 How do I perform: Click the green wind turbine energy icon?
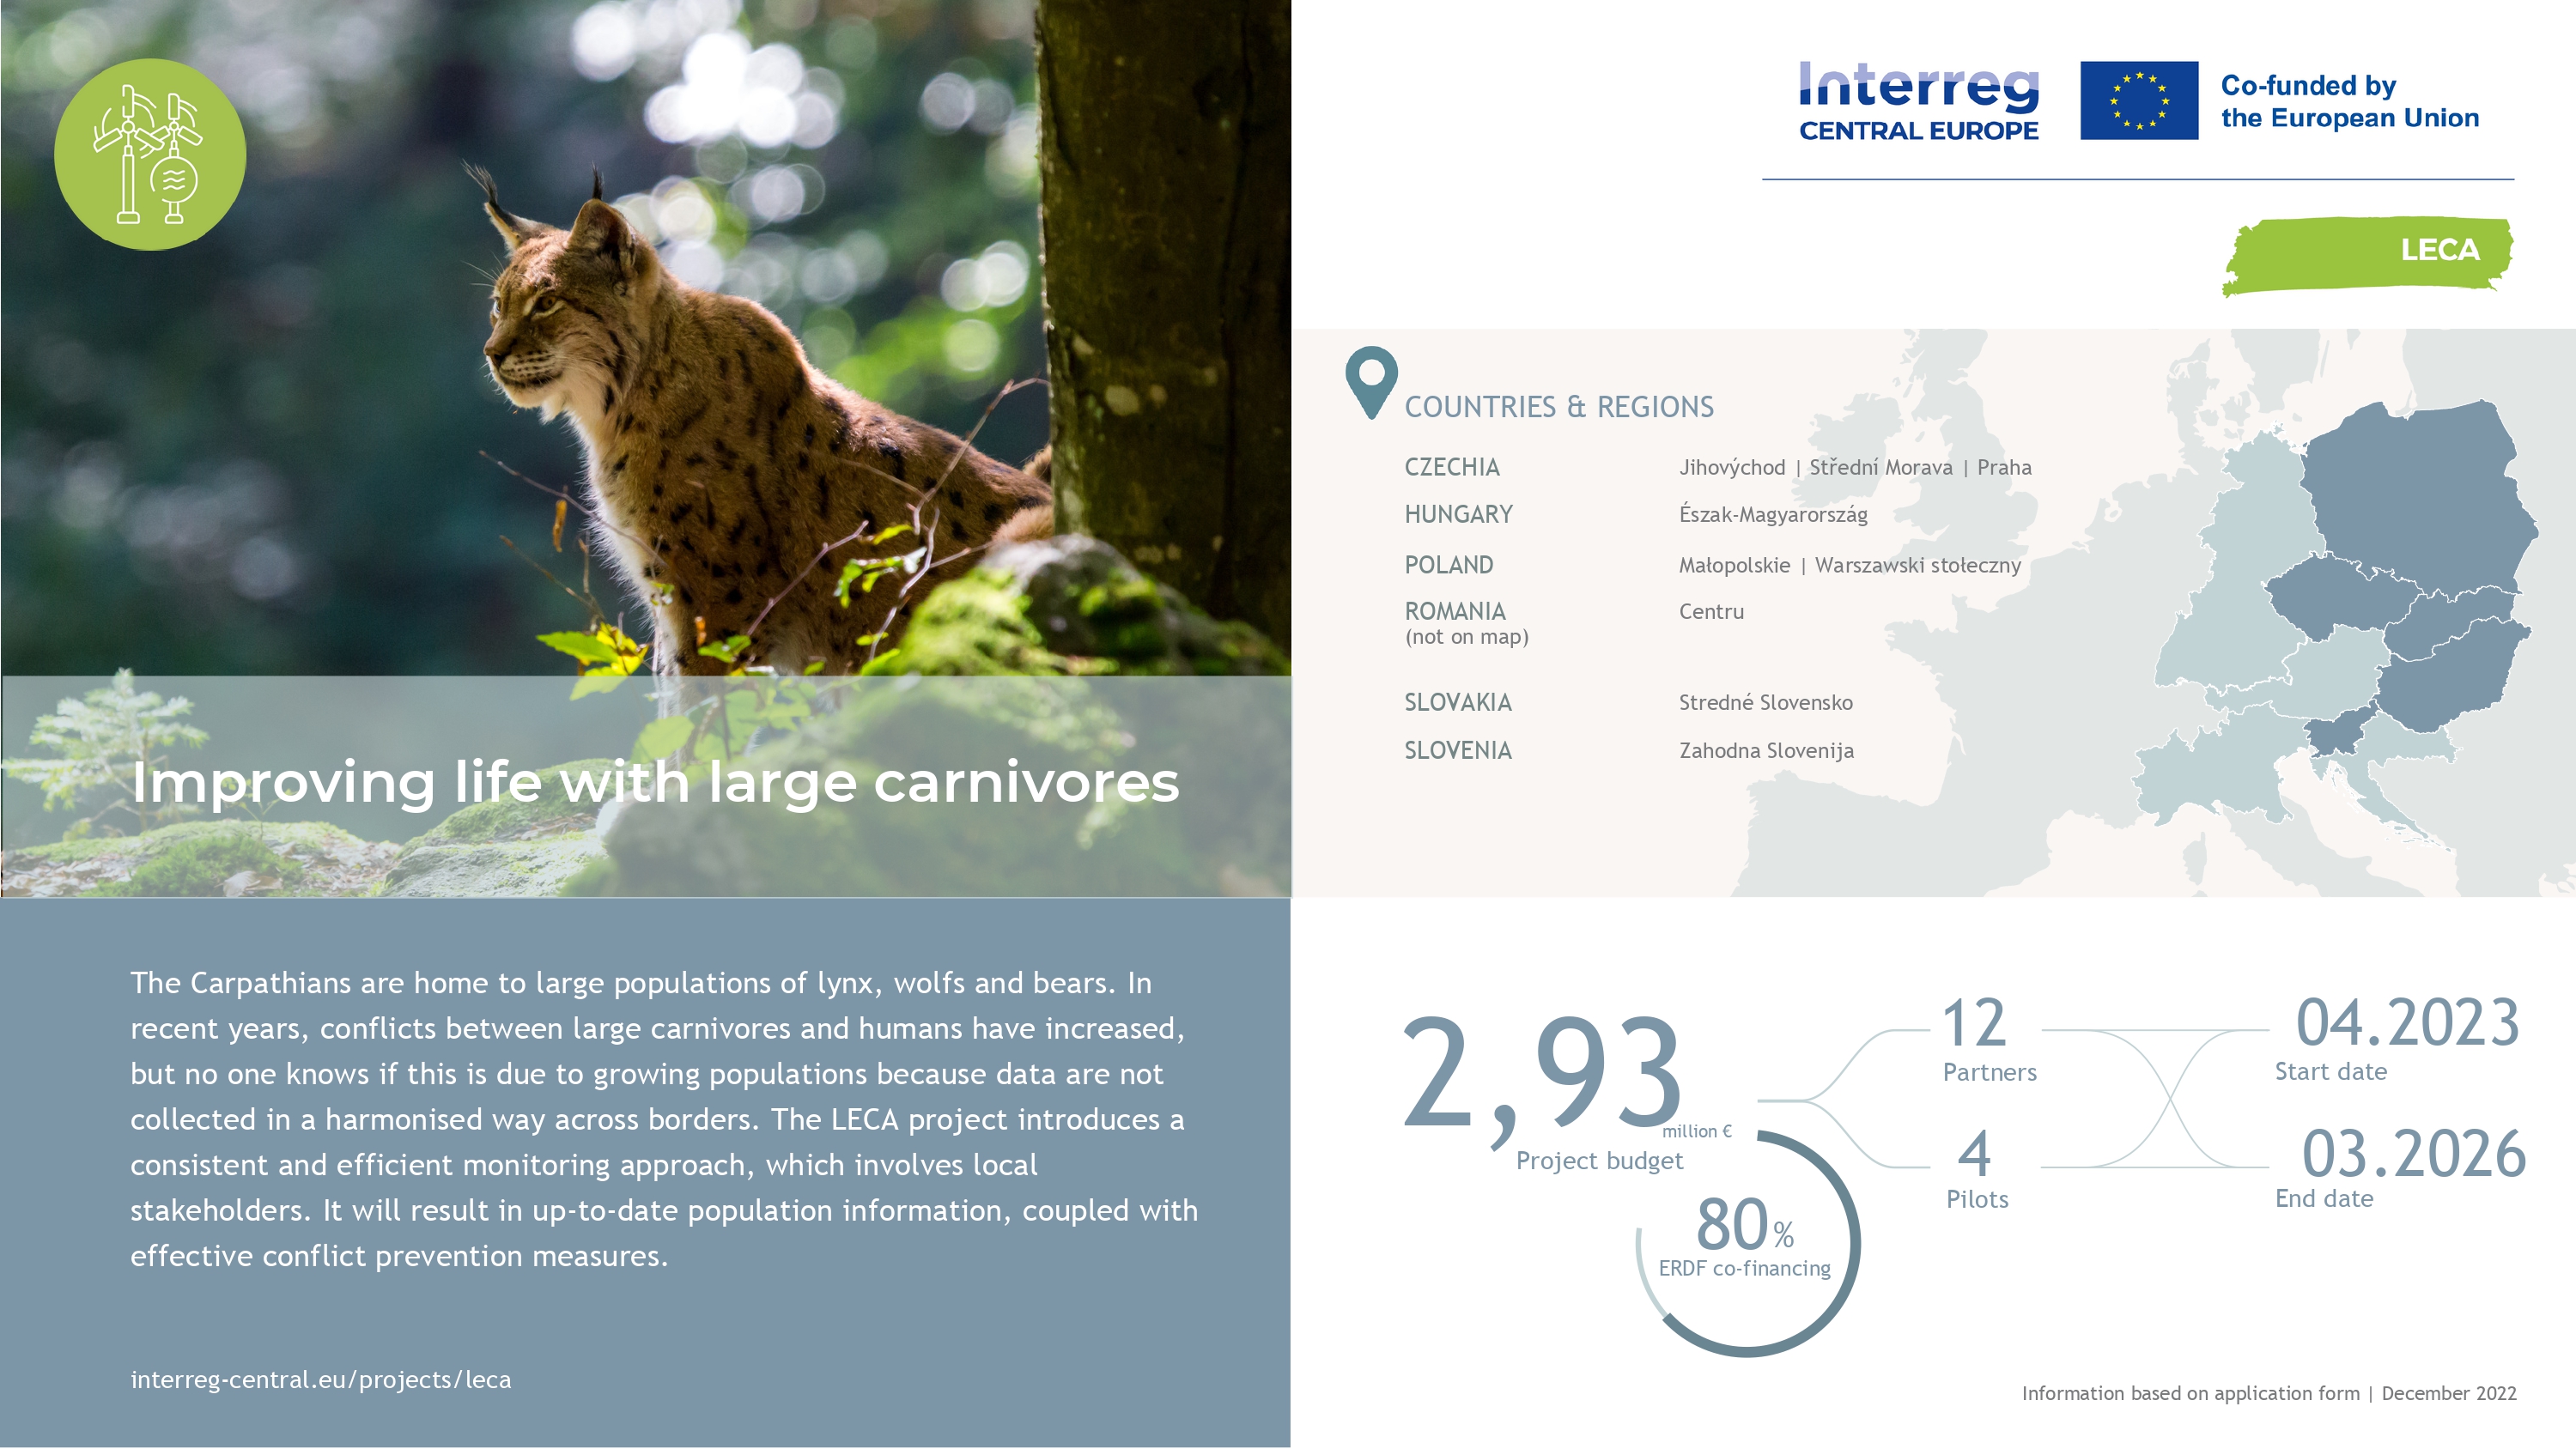pyautogui.click(x=150, y=154)
